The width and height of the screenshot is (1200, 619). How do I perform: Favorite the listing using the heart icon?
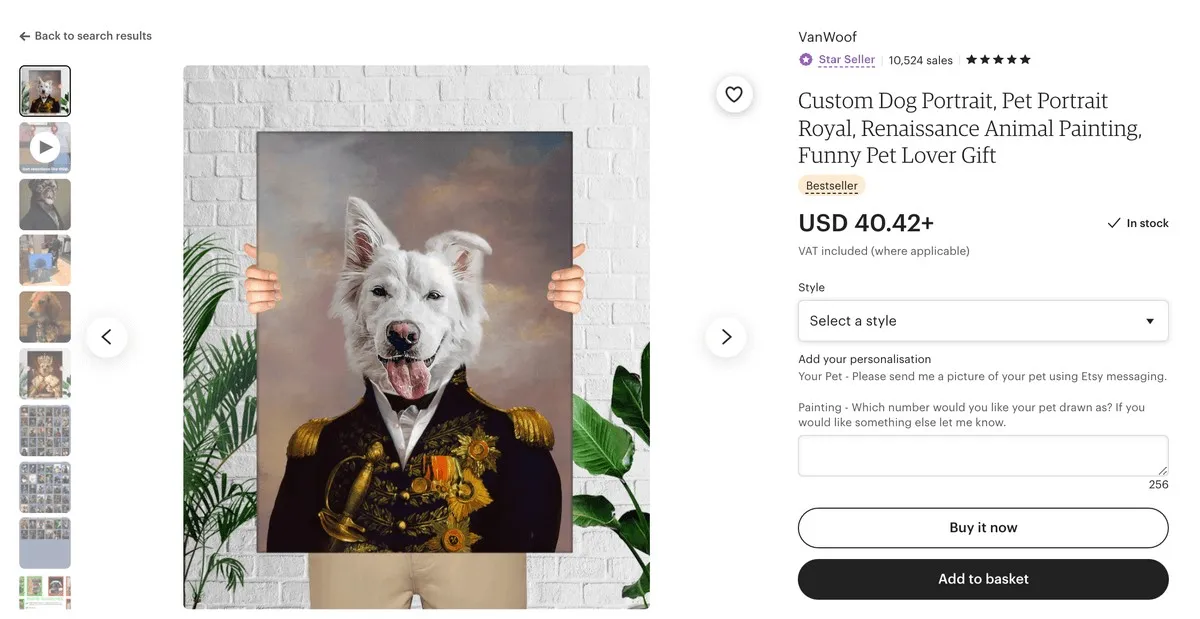pos(734,94)
